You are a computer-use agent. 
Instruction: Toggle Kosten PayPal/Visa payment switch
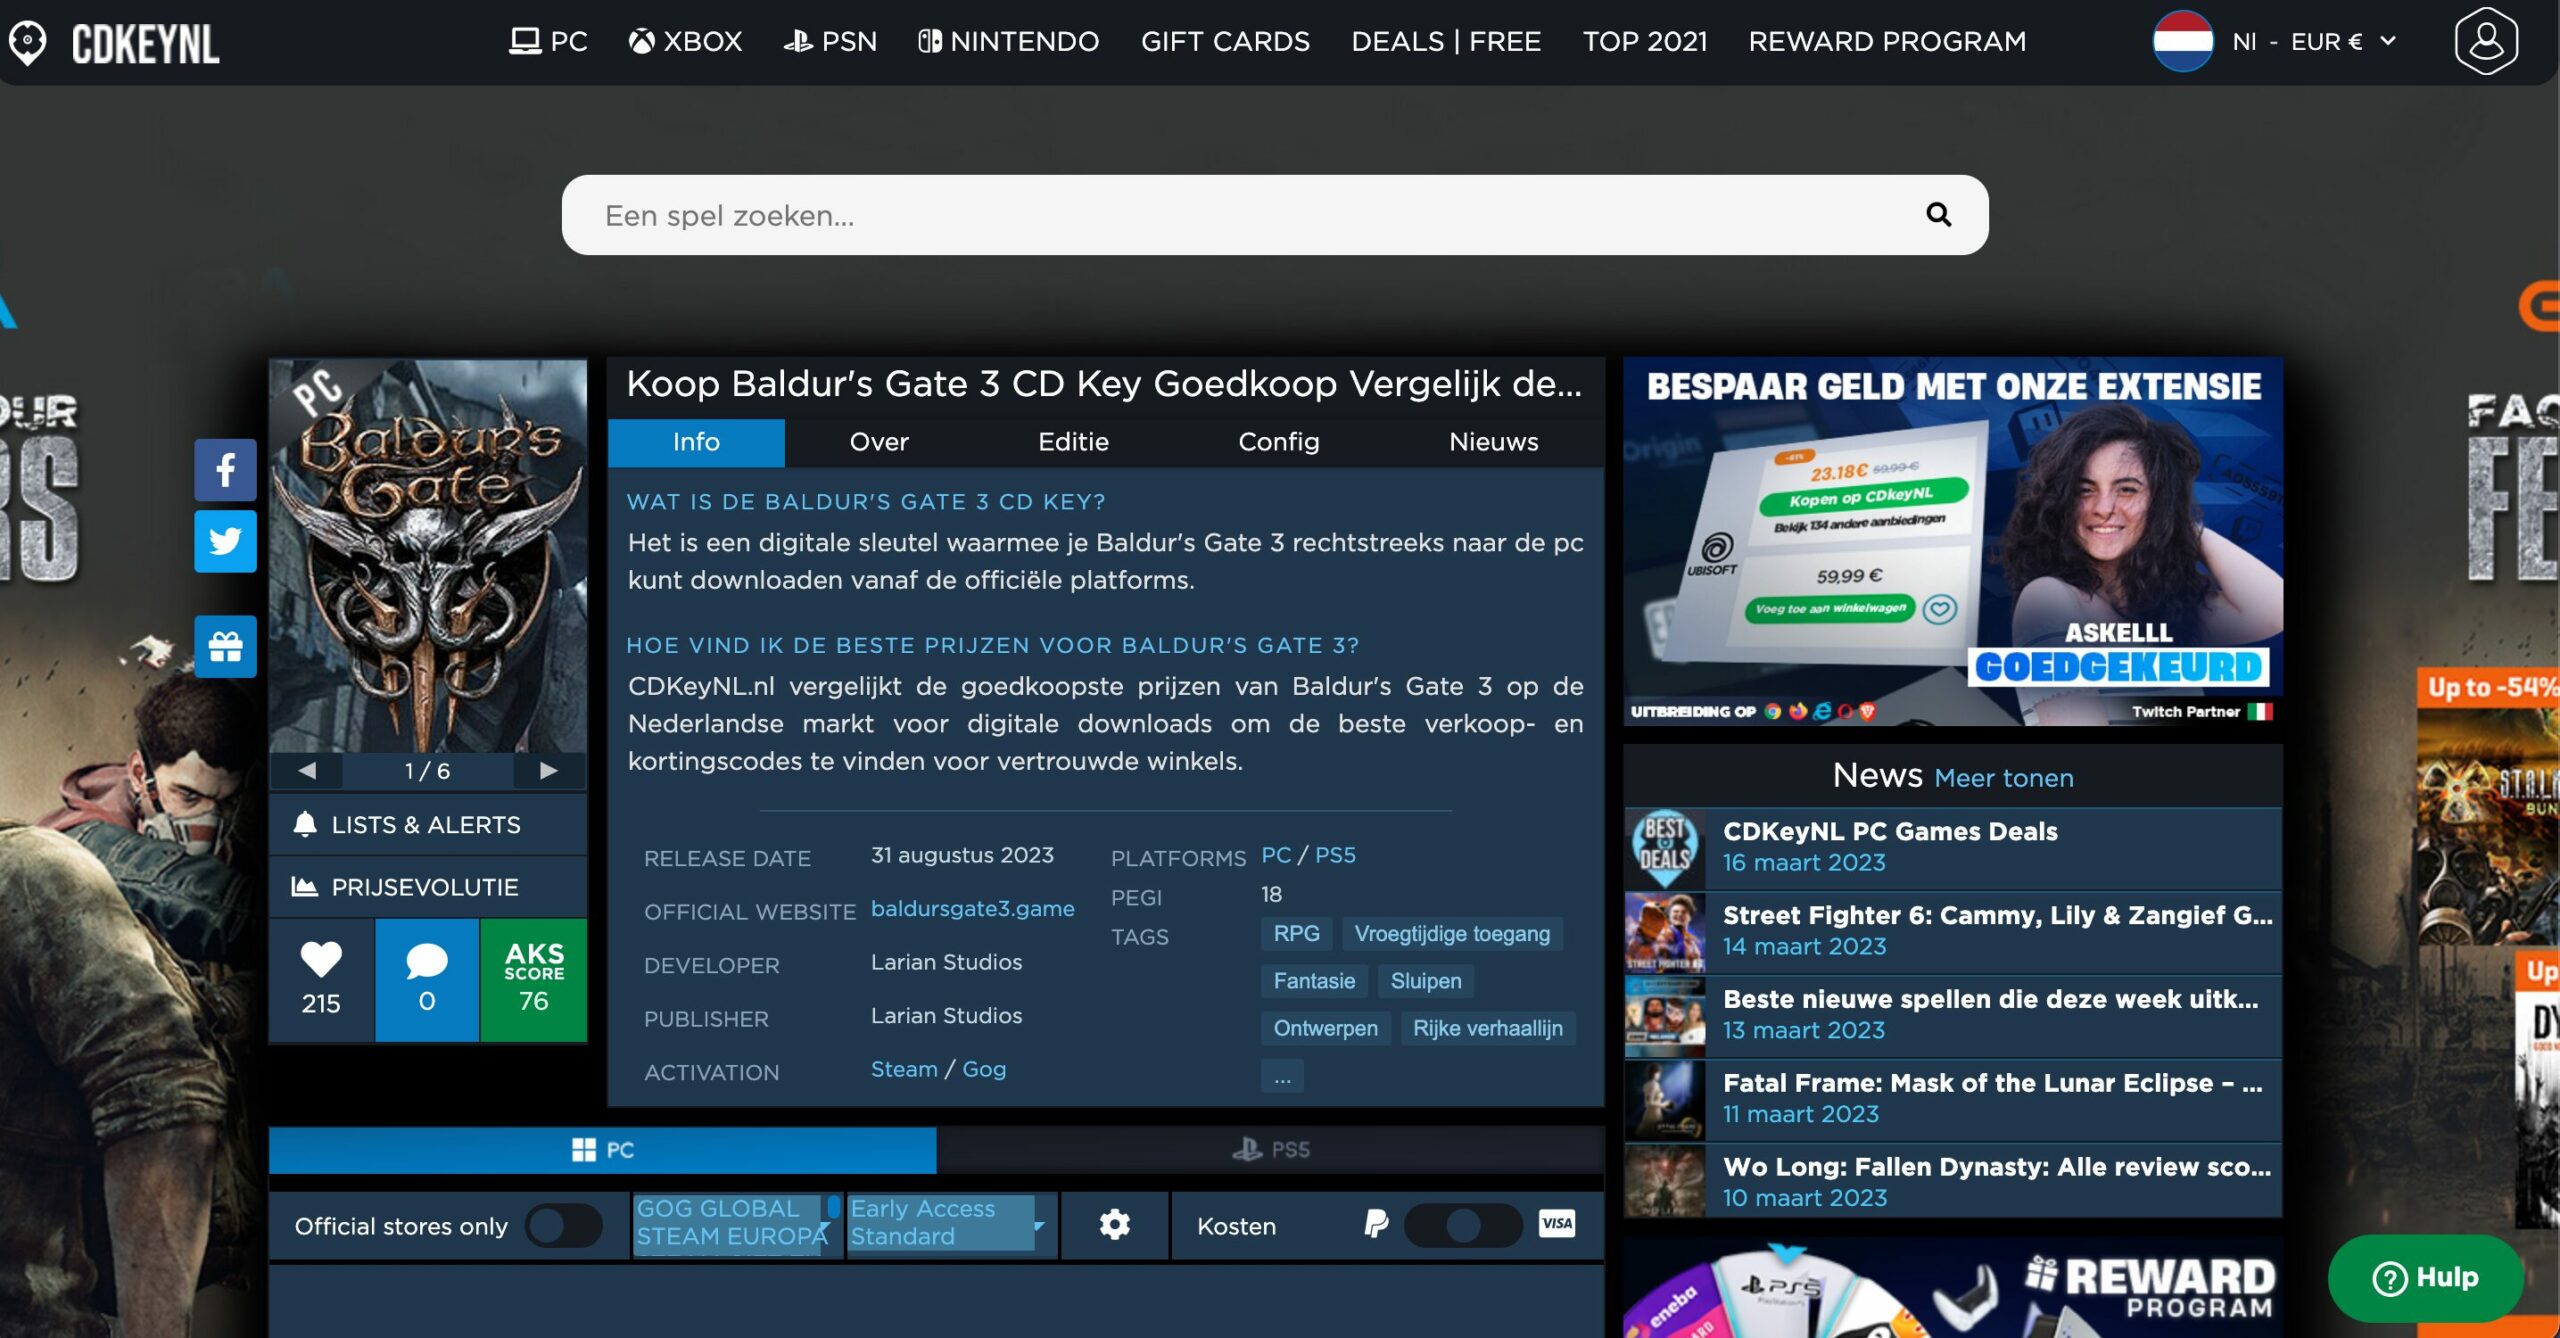pos(1463,1225)
